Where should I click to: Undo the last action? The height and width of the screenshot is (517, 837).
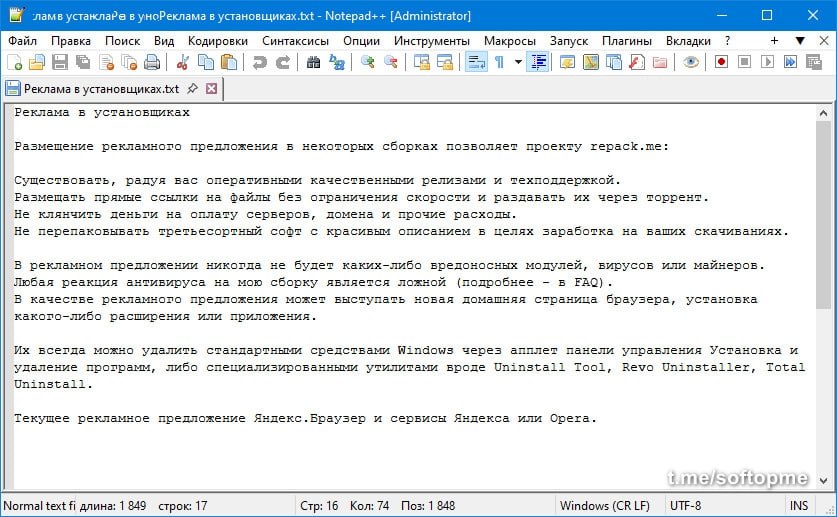click(259, 62)
